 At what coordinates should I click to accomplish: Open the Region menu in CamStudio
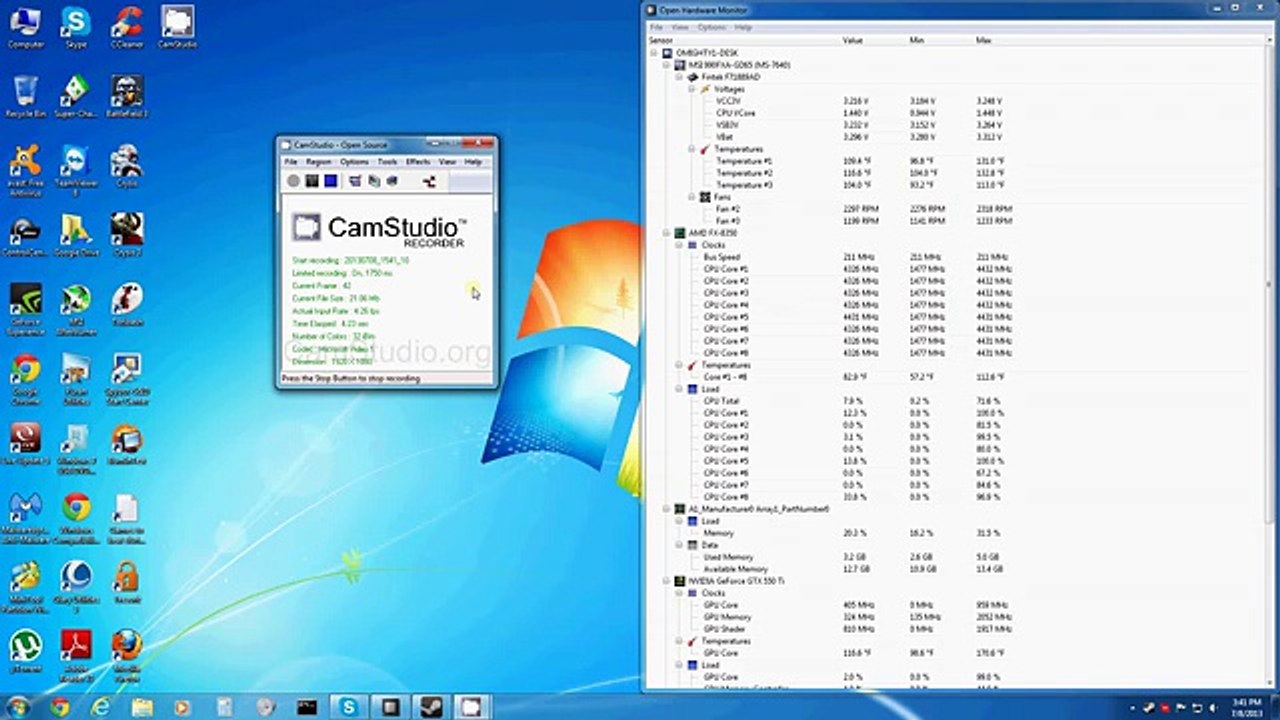pyautogui.click(x=318, y=161)
